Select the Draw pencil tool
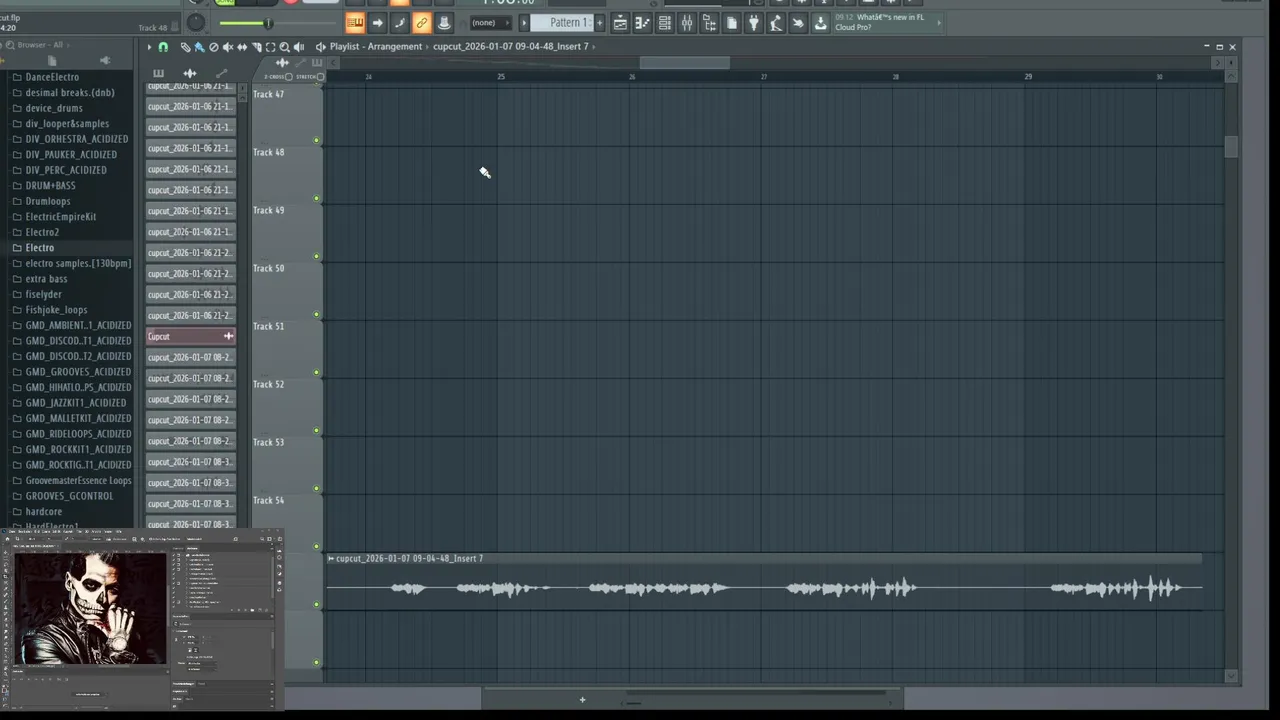This screenshot has width=1280, height=720. 186,47
